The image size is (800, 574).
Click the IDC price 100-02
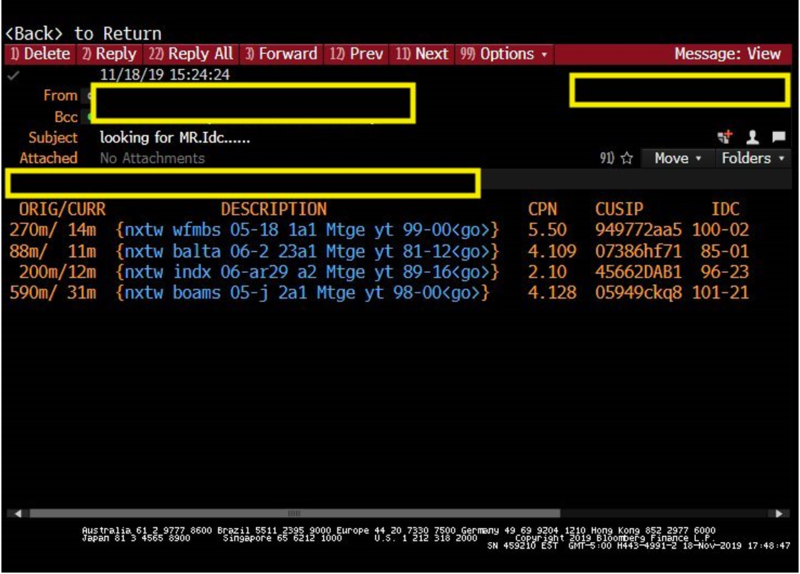[720, 230]
